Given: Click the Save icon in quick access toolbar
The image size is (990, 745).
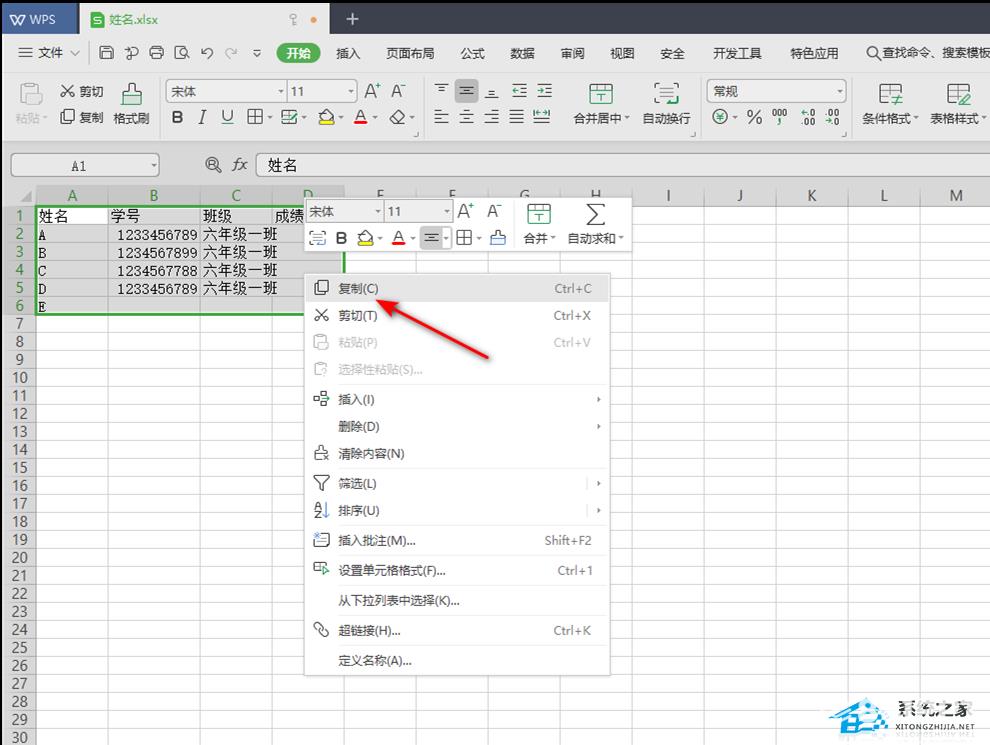Looking at the screenshot, I should [x=107, y=53].
